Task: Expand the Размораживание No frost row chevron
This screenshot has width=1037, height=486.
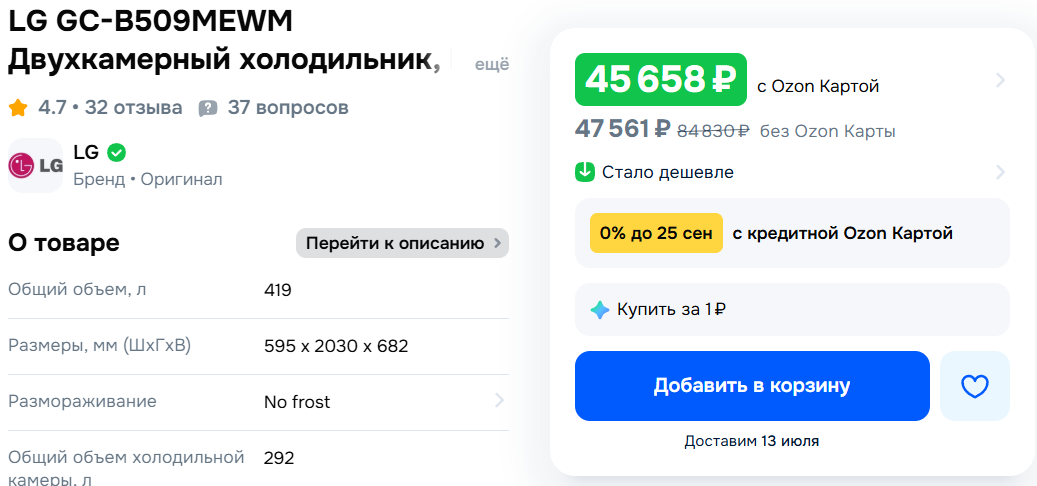Action: point(499,402)
